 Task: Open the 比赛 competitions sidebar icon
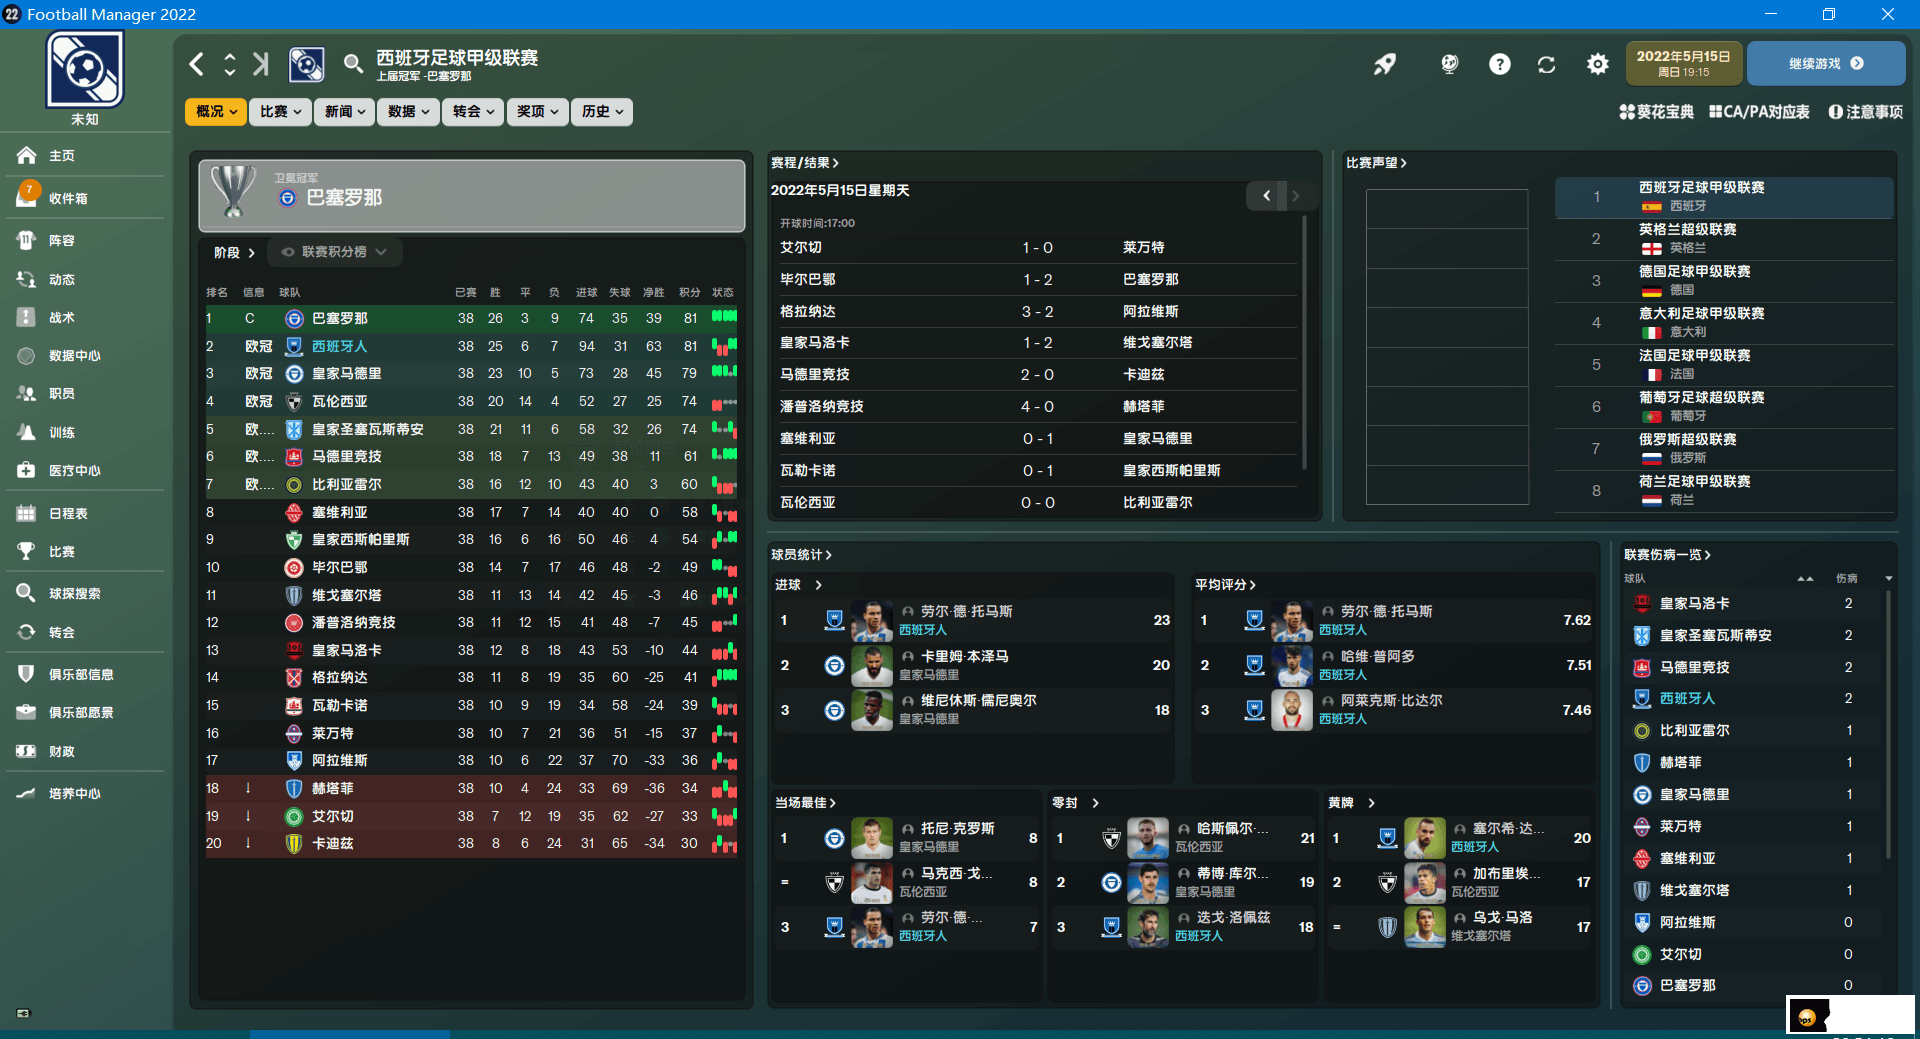pyautogui.click(x=27, y=551)
